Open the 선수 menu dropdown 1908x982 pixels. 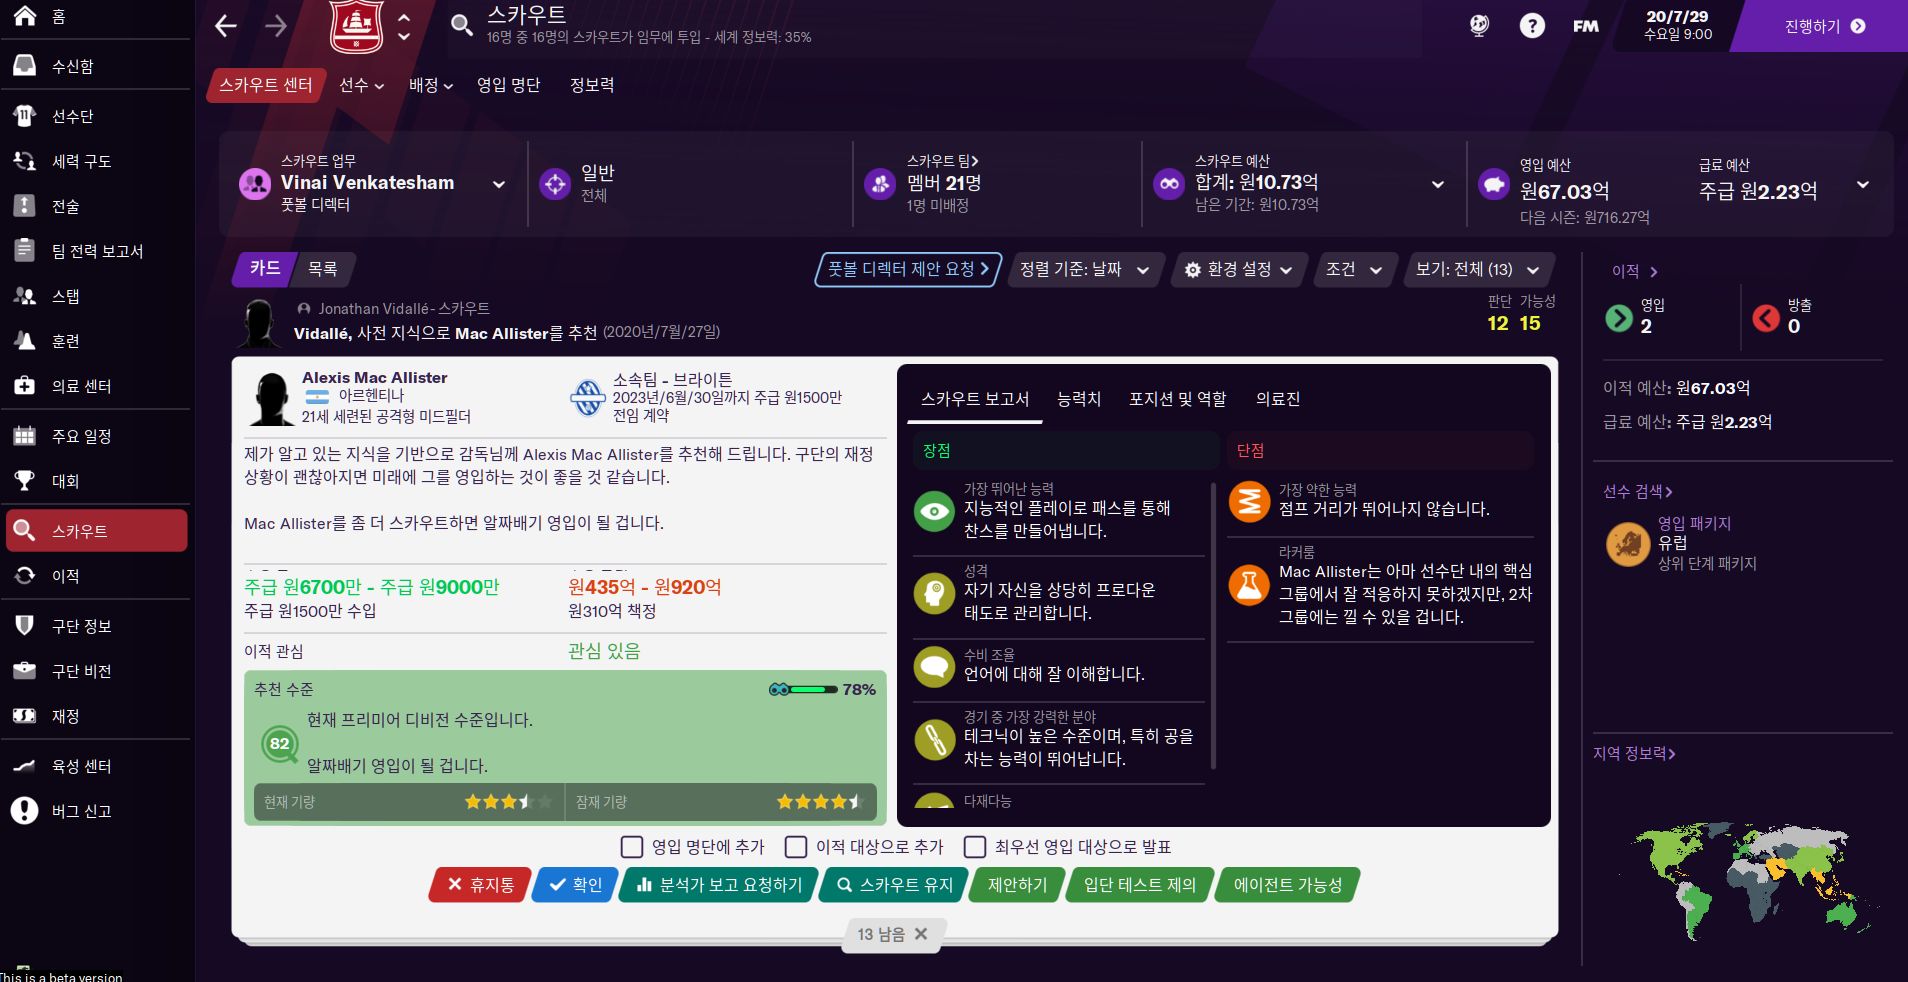point(361,85)
